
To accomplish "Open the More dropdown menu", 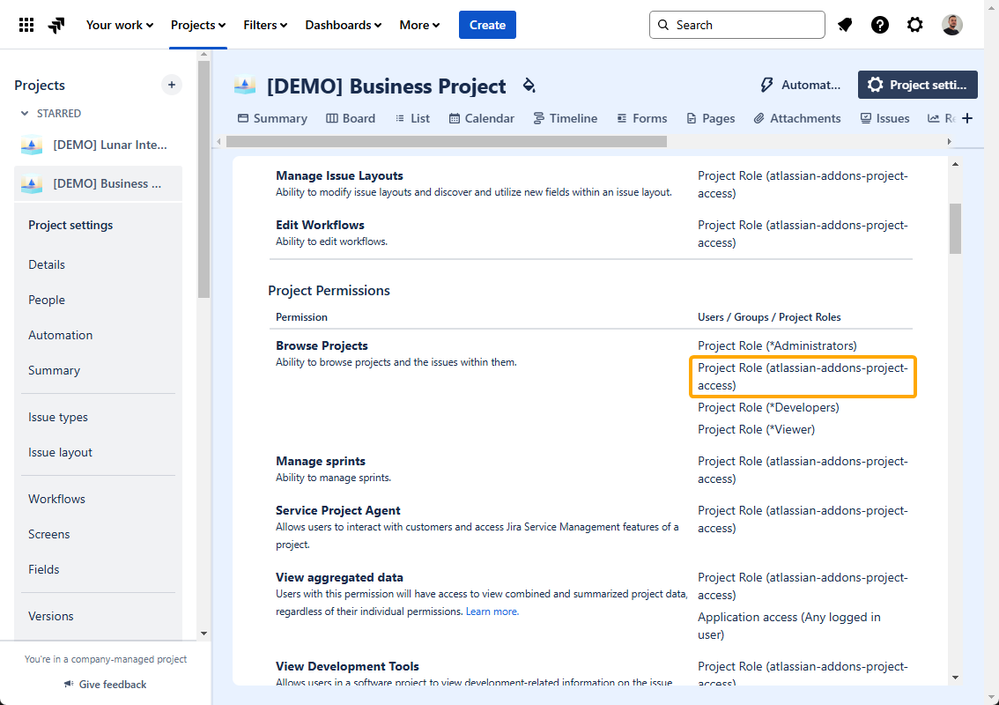I will pyautogui.click(x=419, y=25).
